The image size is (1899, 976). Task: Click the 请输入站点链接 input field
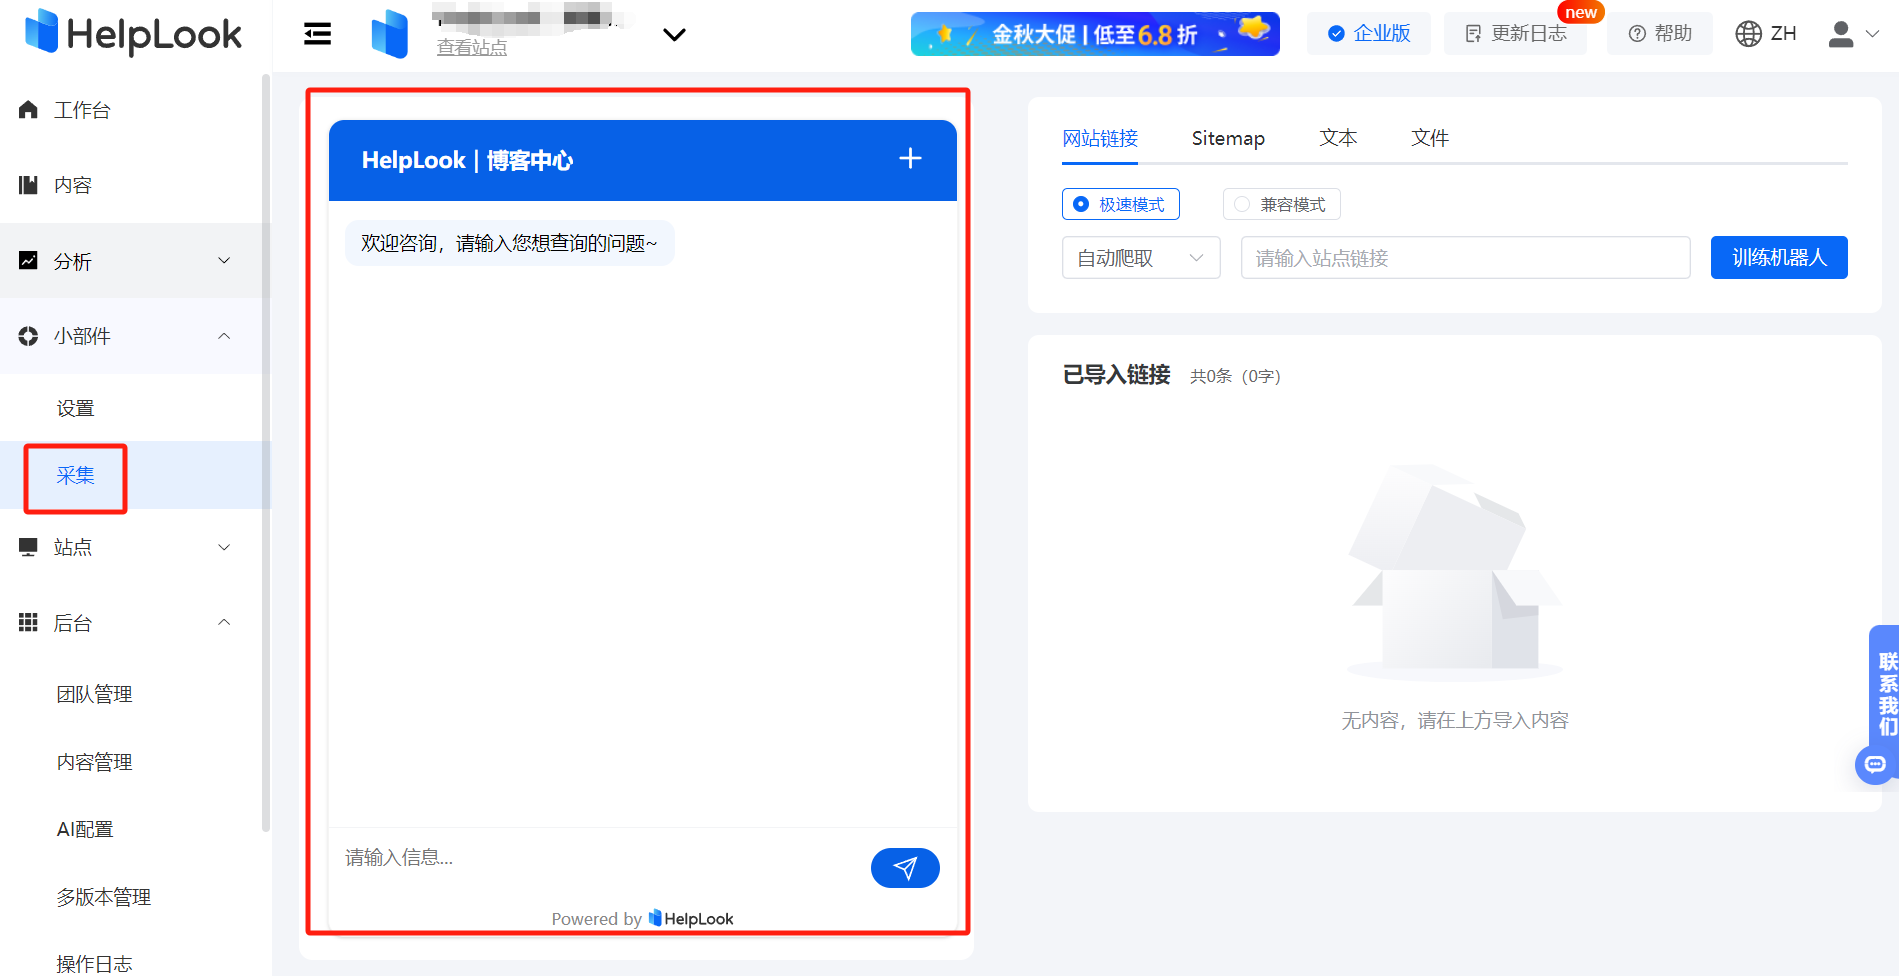pyautogui.click(x=1465, y=258)
